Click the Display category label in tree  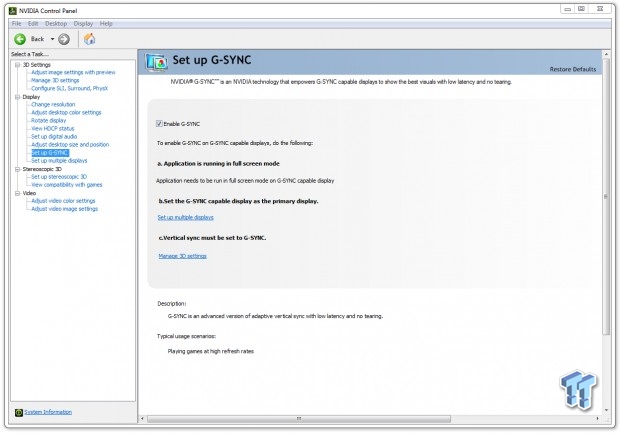point(31,97)
